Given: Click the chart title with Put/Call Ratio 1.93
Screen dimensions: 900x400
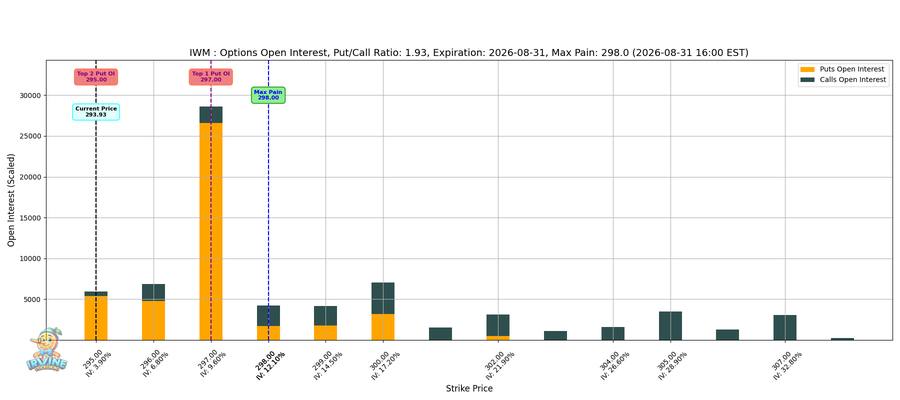Looking at the screenshot, I should click(x=469, y=53).
